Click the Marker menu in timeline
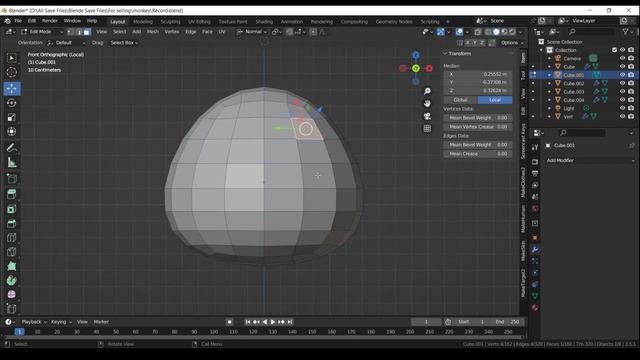This screenshot has height=360, width=640. (101, 322)
